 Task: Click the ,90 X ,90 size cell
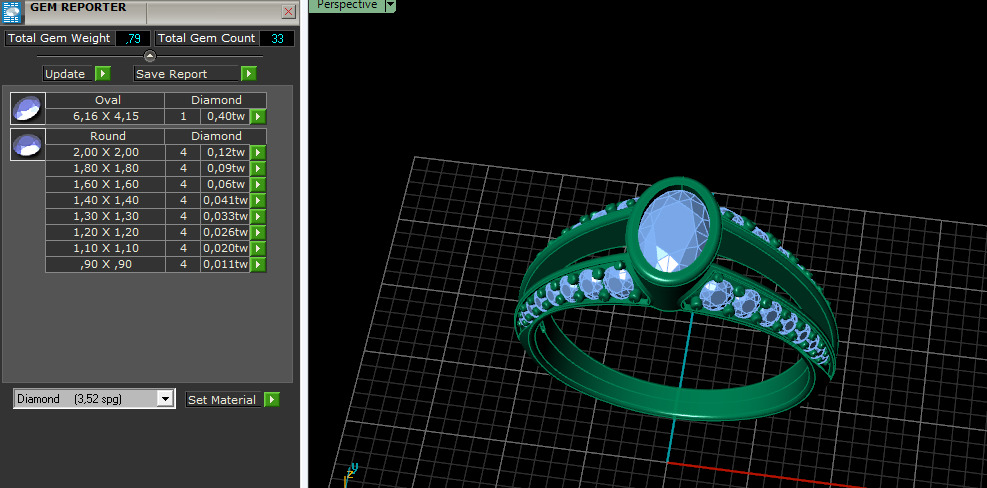105,264
